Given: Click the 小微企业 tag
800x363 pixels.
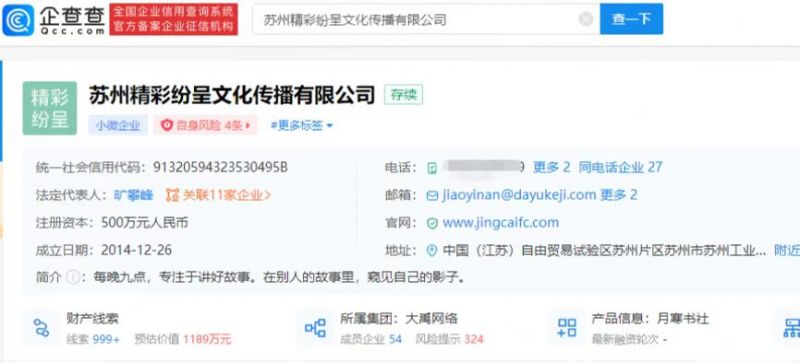Looking at the screenshot, I should click(118, 125).
